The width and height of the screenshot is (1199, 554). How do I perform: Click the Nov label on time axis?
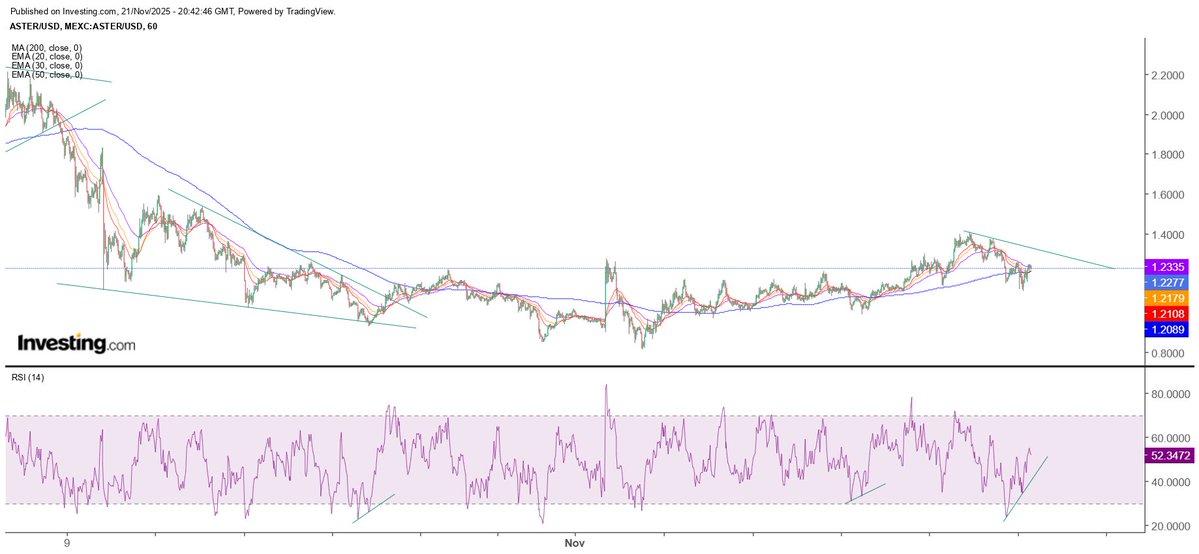[574, 543]
